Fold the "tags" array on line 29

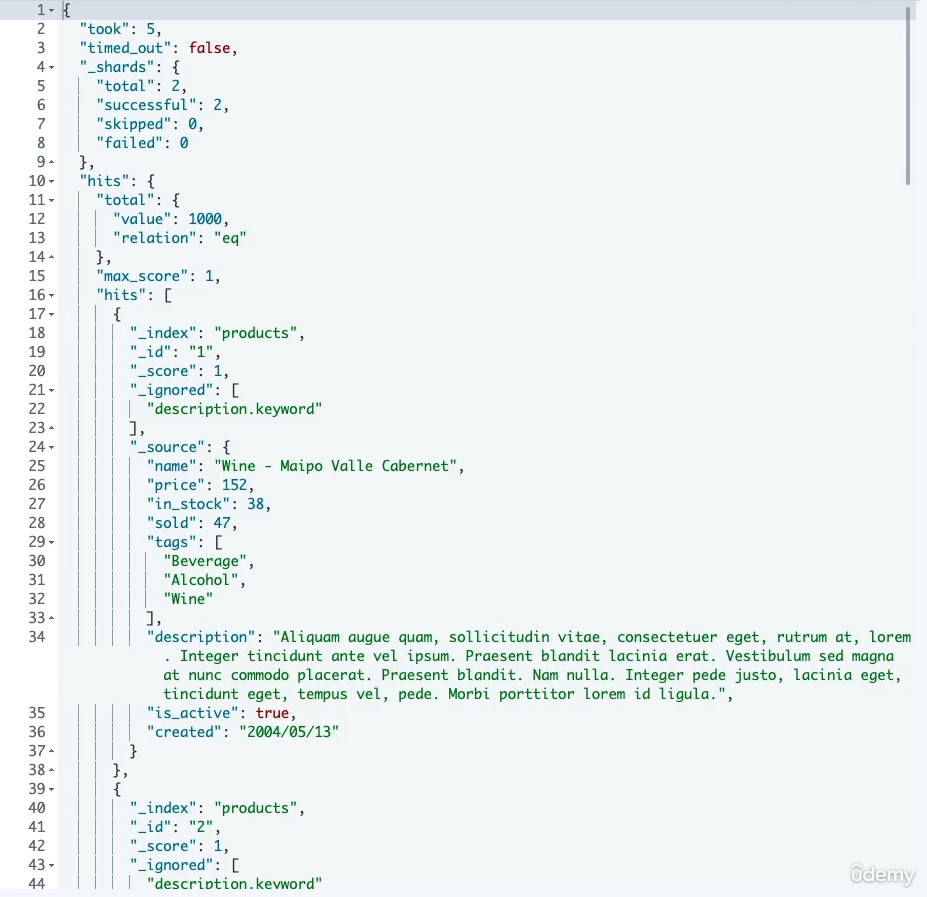[51, 541]
